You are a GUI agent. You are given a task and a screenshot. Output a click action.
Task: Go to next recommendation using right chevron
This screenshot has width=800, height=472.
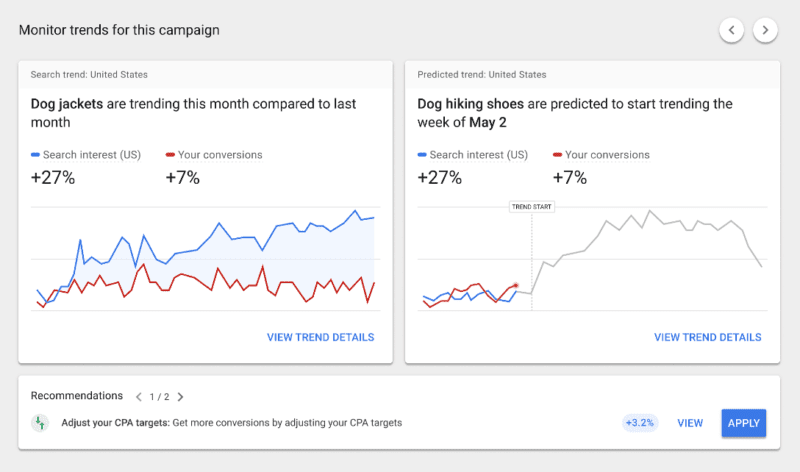[x=180, y=397]
